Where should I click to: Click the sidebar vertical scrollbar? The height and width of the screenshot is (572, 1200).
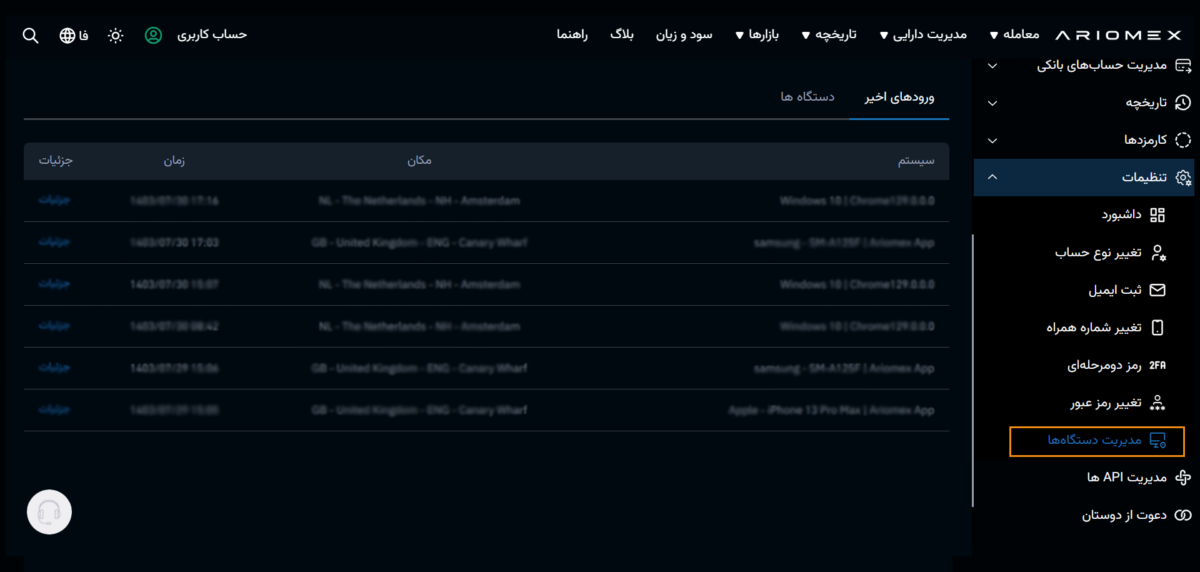[972, 370]
